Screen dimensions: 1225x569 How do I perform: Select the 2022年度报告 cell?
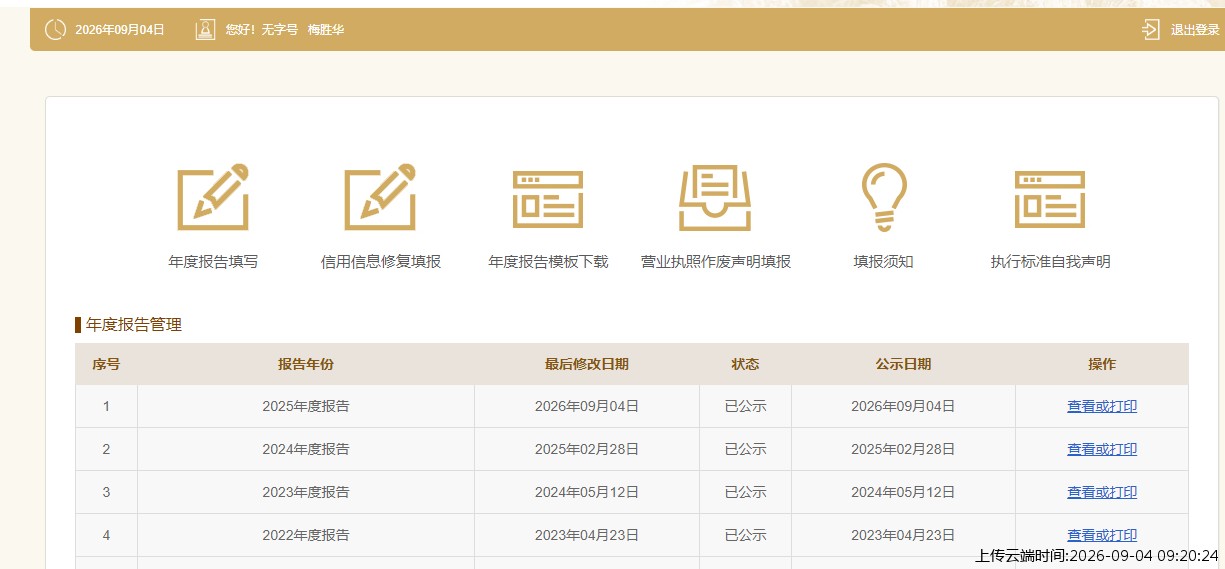coord(306,536)
